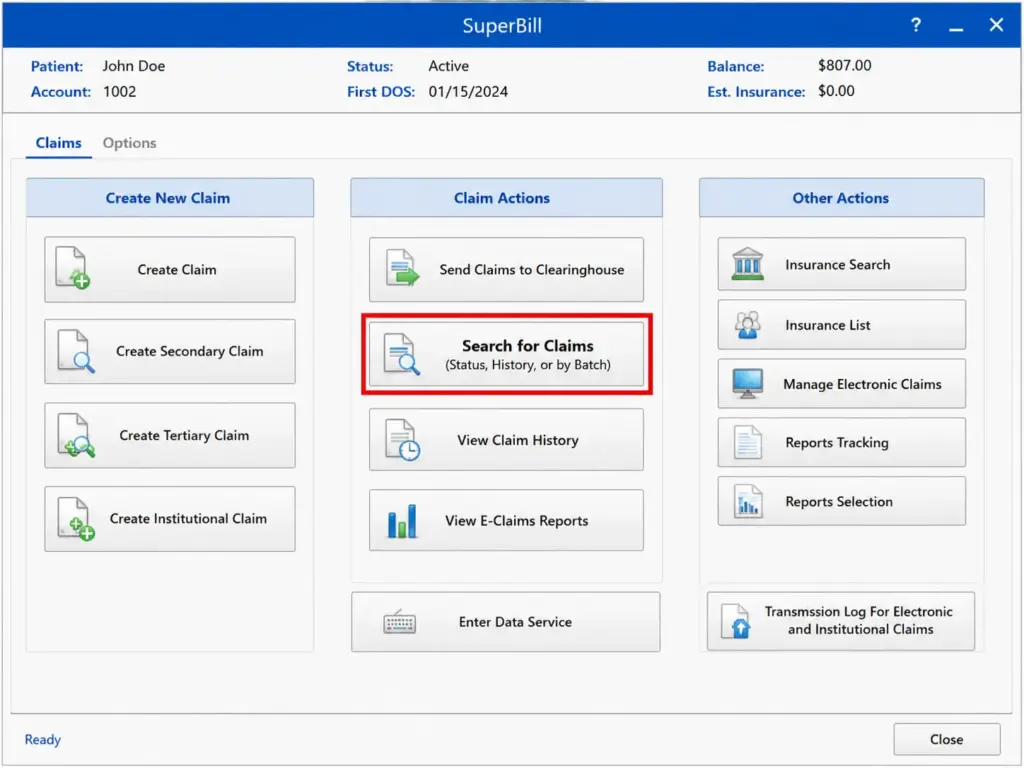
Task: Switch to the Claims tab
Action: 58,143
